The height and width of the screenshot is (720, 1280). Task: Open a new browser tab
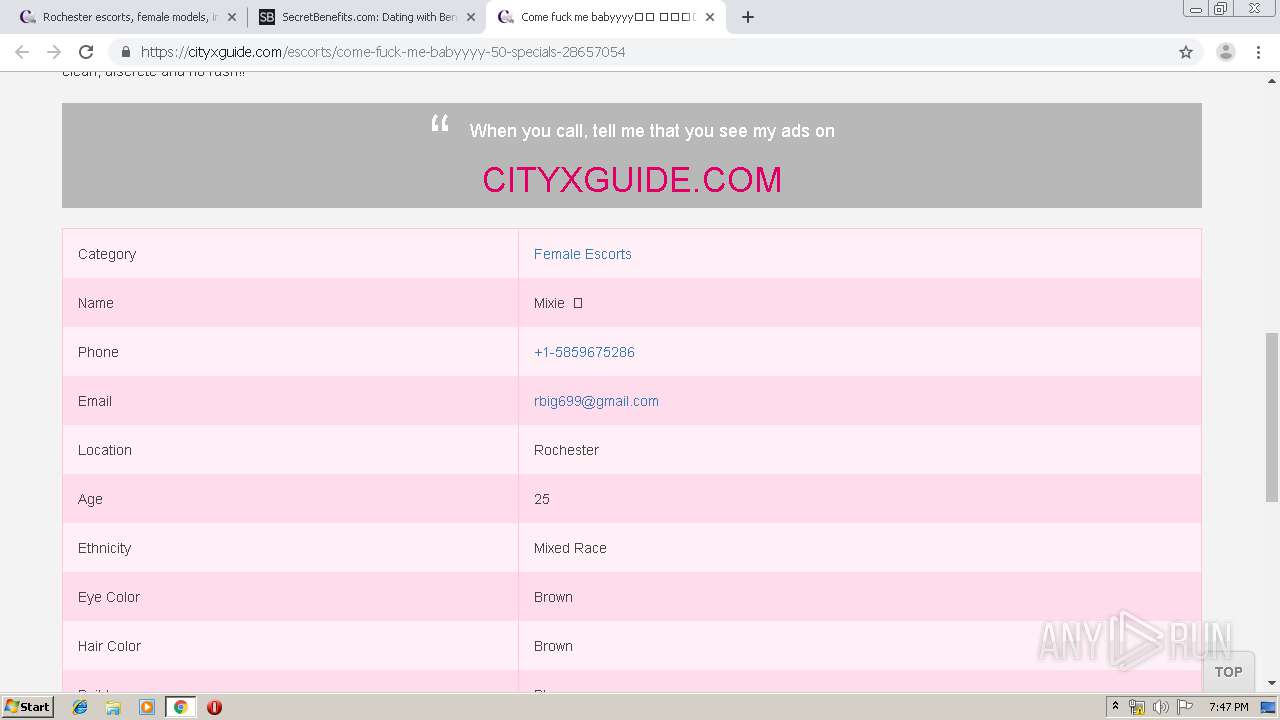point(748,17)
